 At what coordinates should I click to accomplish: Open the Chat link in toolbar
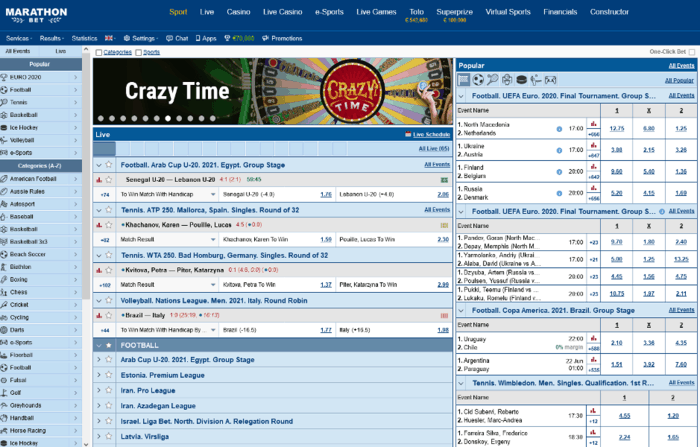(177, 38)
